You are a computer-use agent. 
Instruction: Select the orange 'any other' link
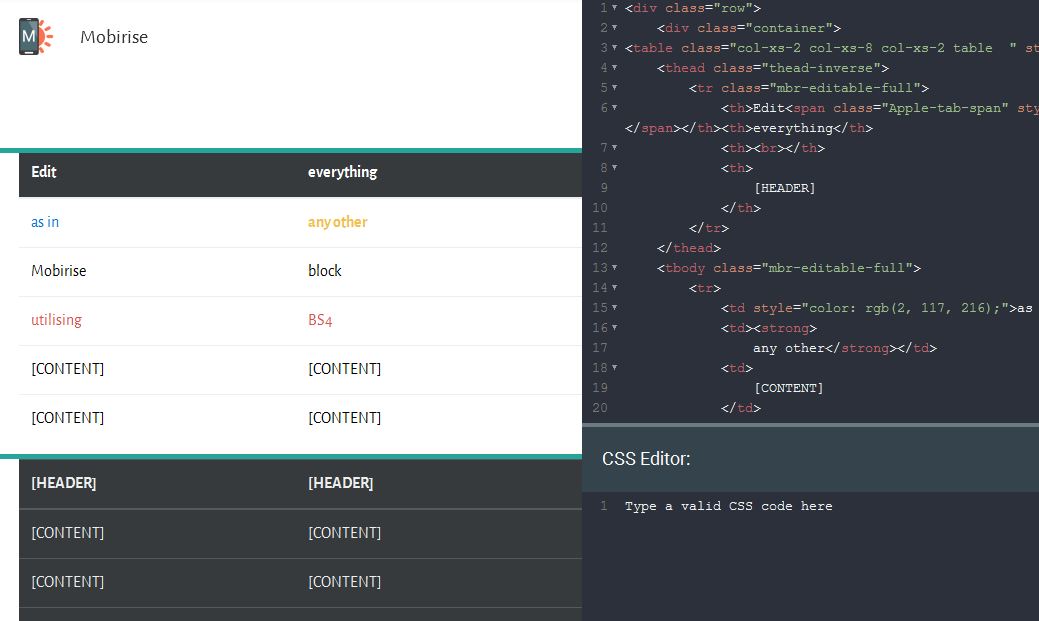(x=337, y=222)
